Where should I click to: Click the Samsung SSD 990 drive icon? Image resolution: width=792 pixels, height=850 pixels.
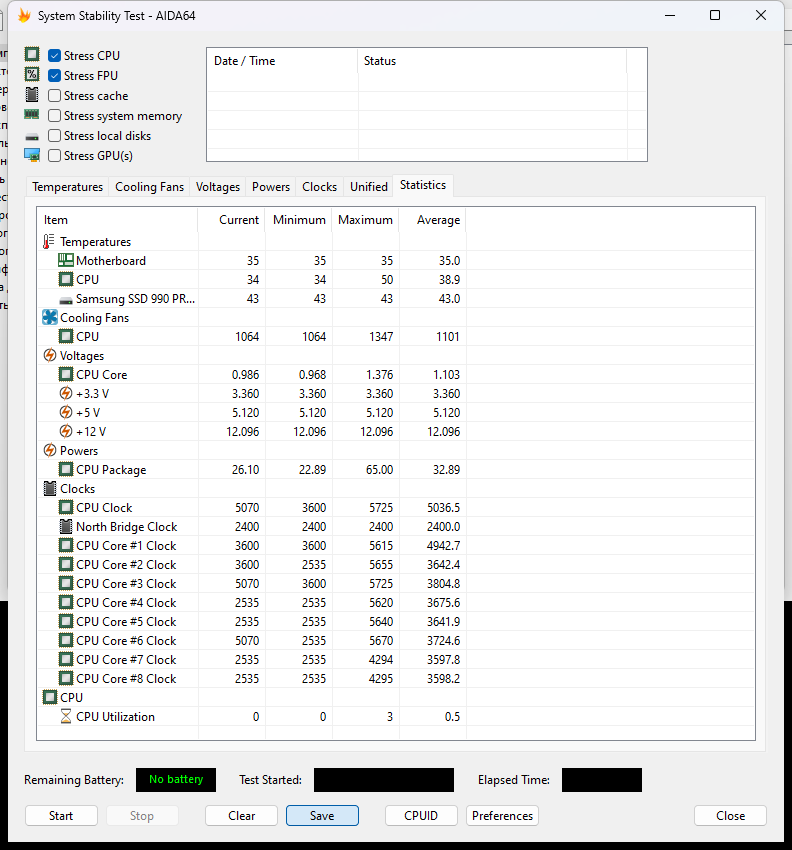[66, 299]
